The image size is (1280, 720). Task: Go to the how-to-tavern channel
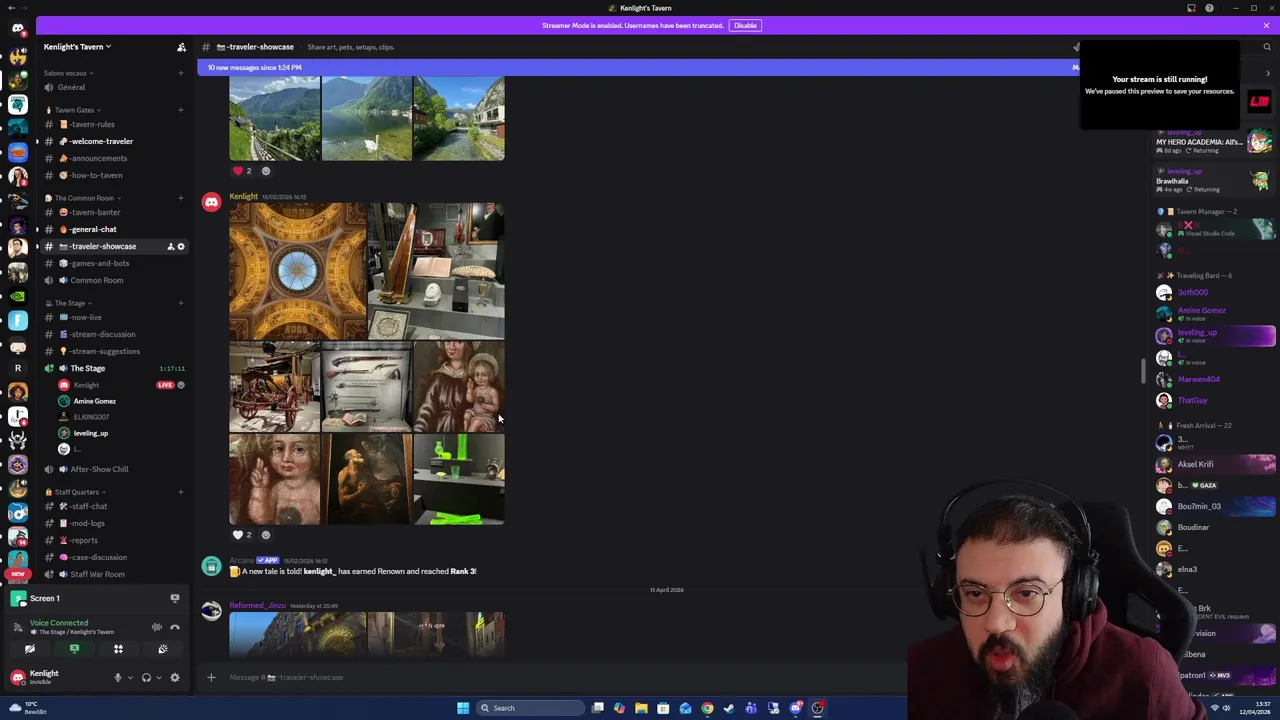[113, 175]
